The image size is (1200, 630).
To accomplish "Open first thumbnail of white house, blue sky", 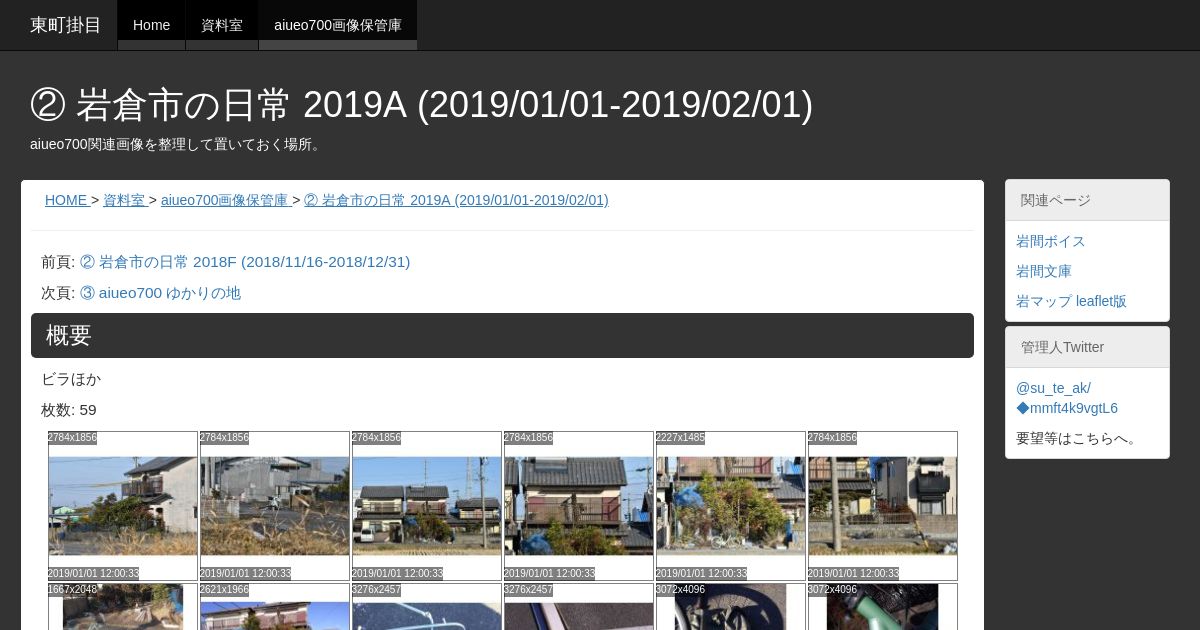I will coord(123,506).
